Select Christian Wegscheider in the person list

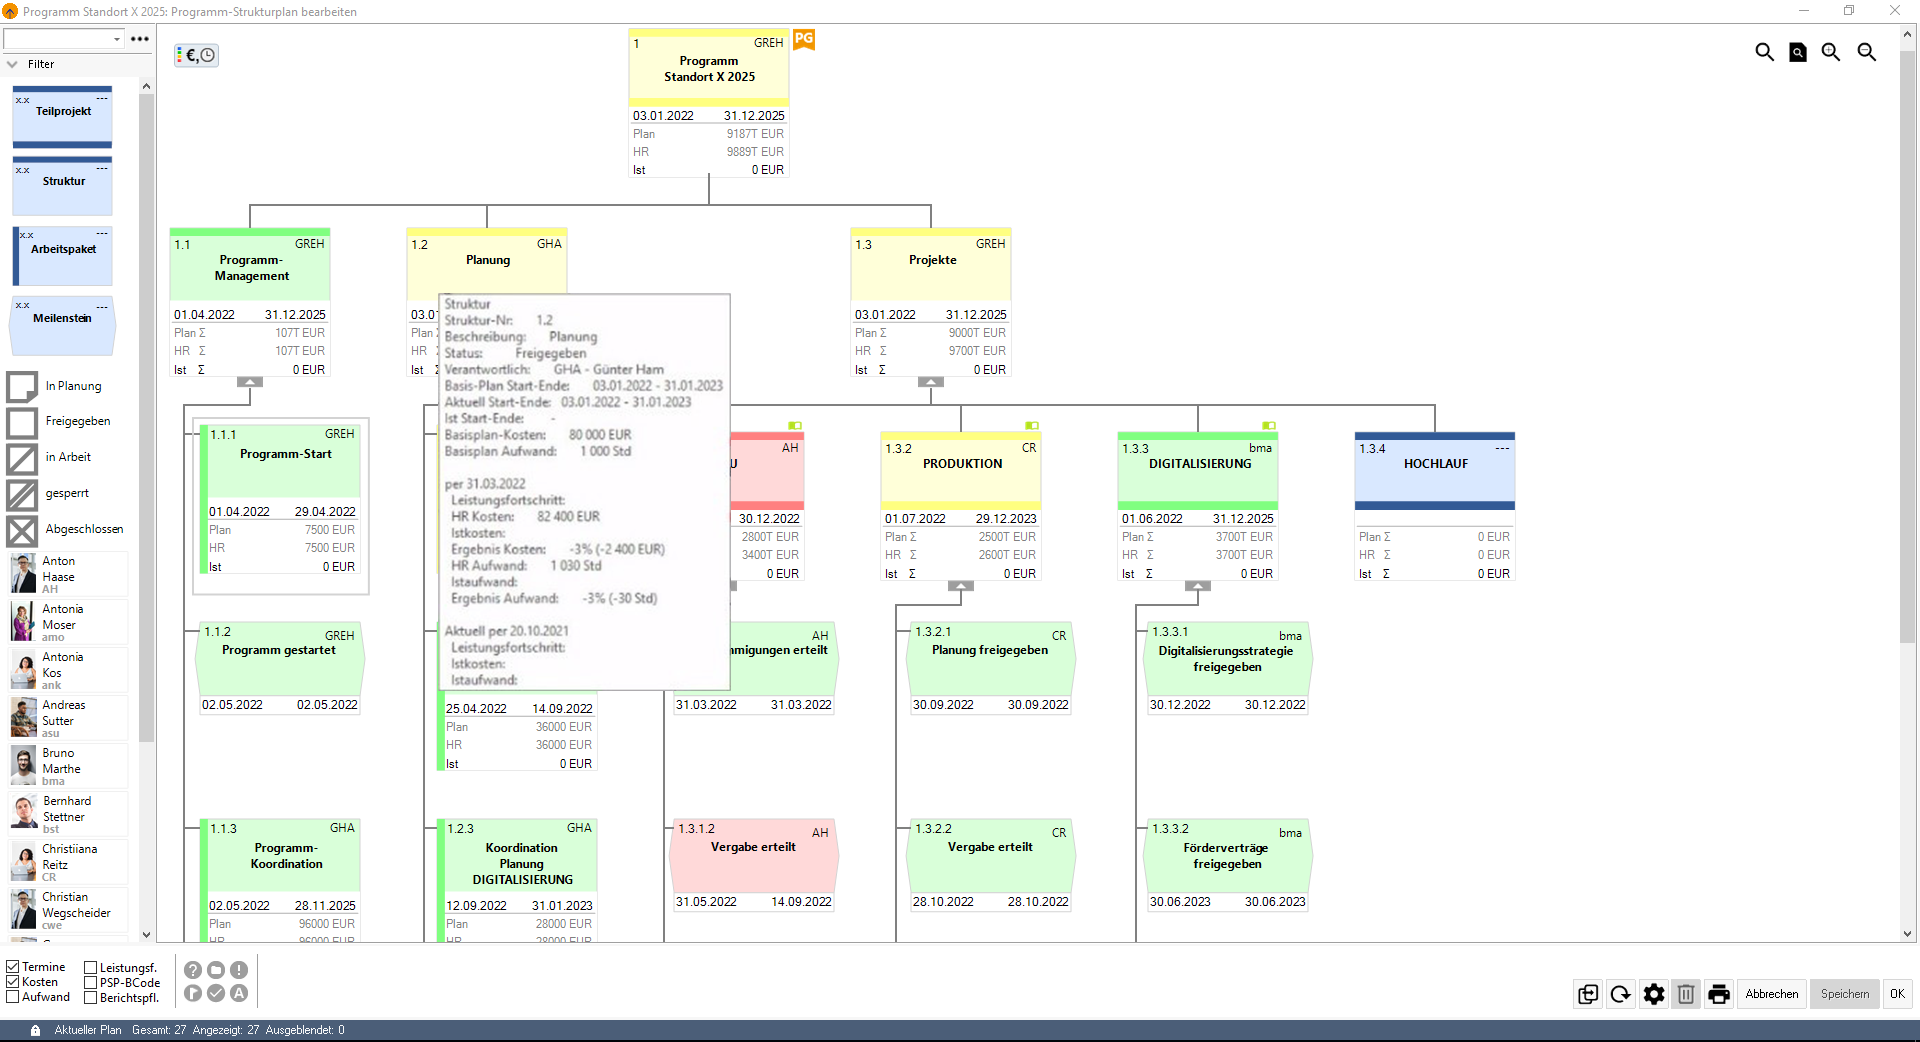coord(68,911)
